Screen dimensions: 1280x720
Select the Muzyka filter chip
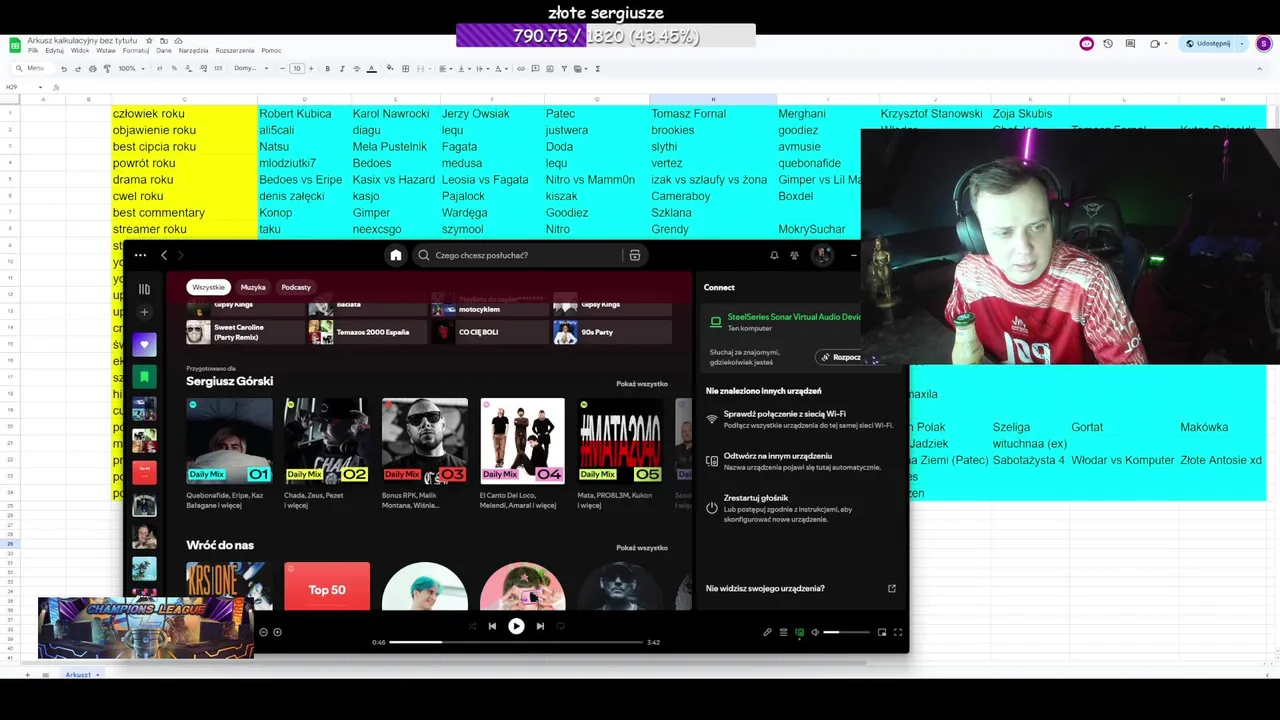click(253, 287)
